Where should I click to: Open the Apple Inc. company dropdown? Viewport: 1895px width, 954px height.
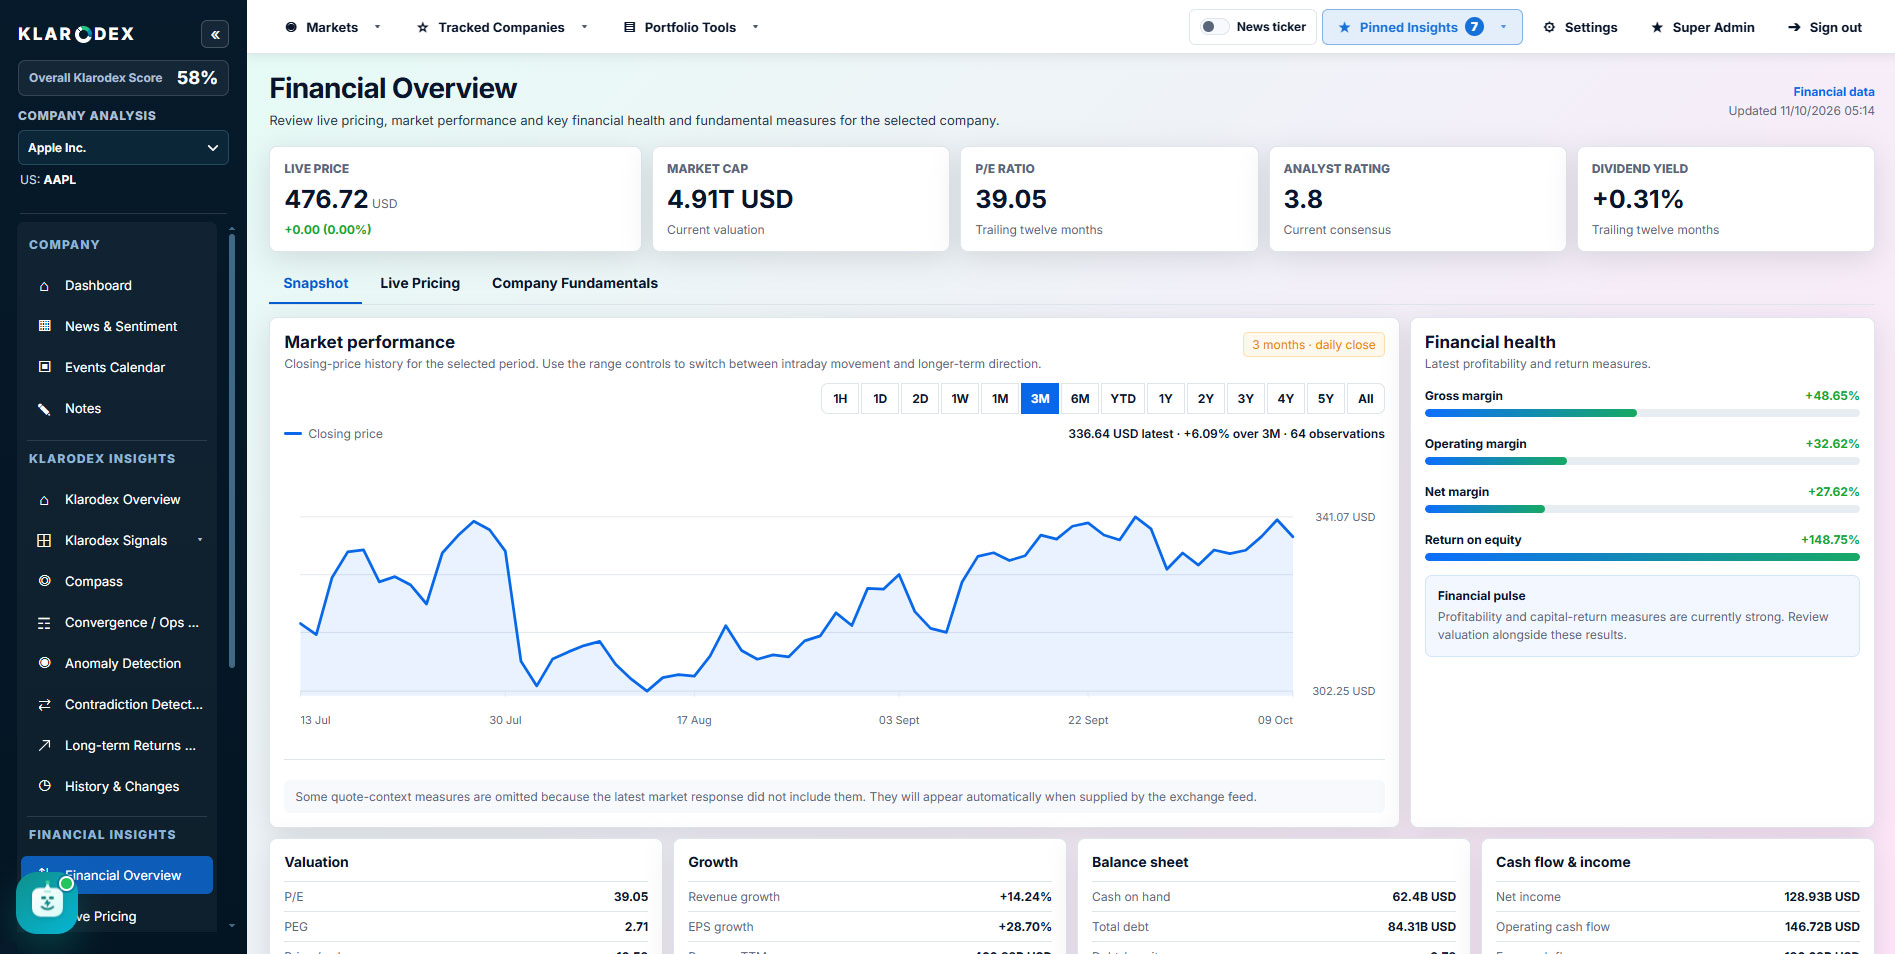[x=123, y=148]
